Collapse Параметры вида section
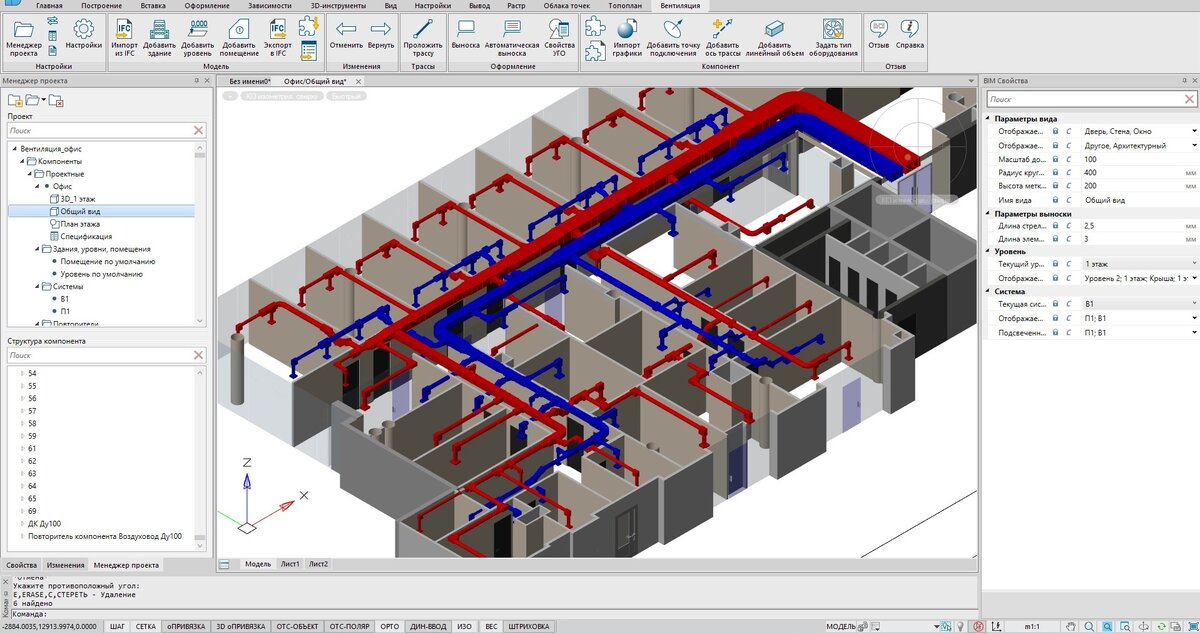The height and width of the screenshot is (634, 1200). click(989, 119)
